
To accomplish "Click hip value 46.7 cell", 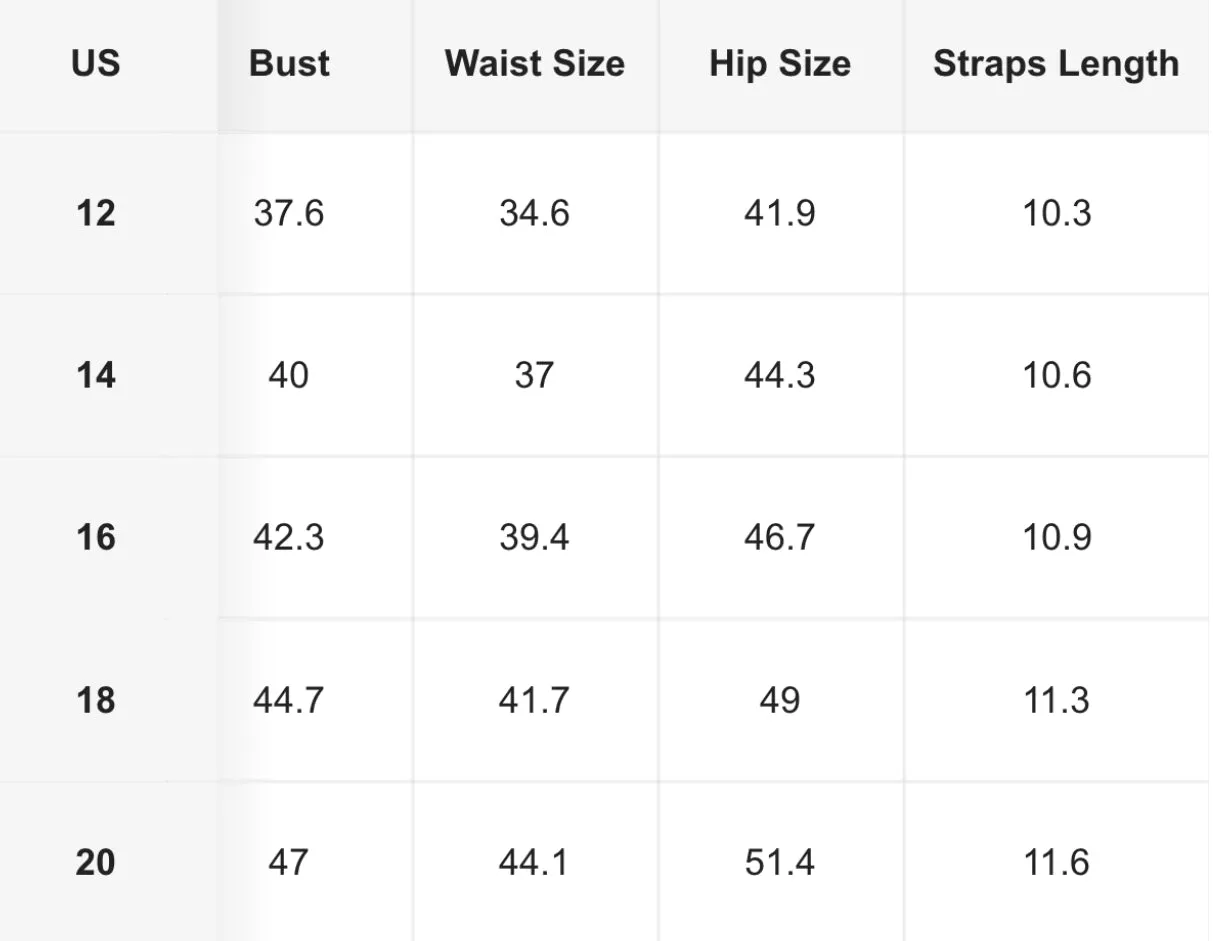I will (x=780, y=538).
